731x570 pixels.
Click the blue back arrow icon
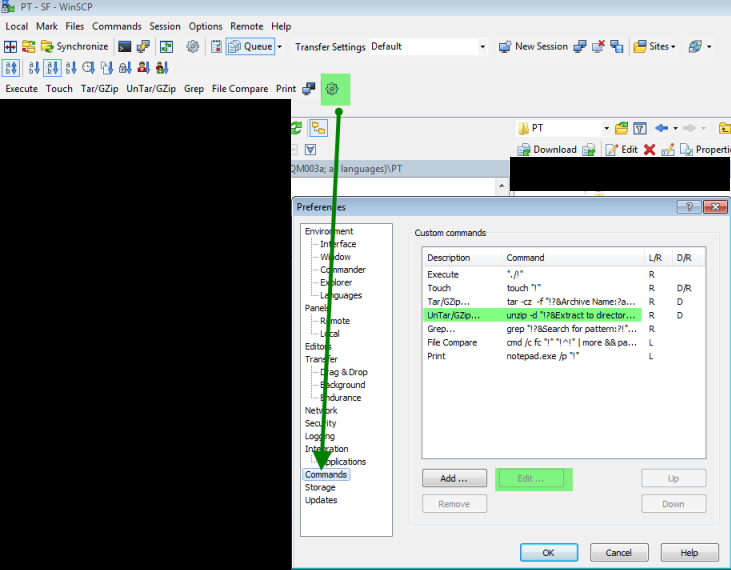661,128
